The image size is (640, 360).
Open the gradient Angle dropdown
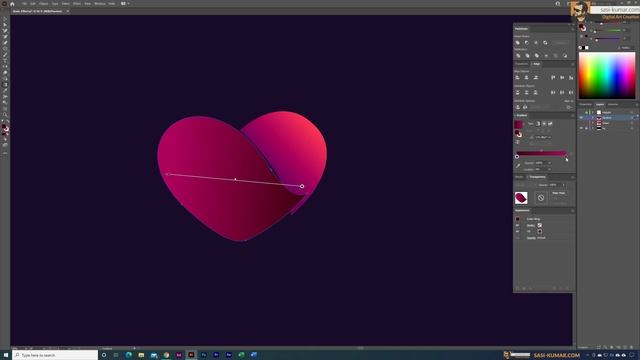[x=550, y=137]
